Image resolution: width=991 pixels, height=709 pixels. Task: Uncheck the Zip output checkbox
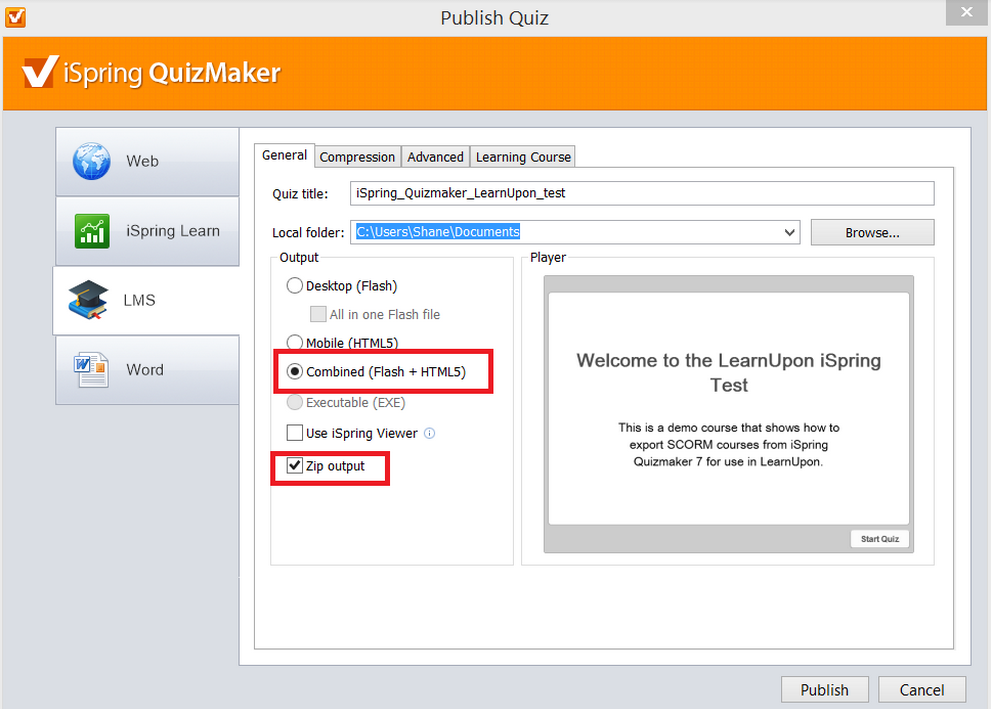pos(295,466)
